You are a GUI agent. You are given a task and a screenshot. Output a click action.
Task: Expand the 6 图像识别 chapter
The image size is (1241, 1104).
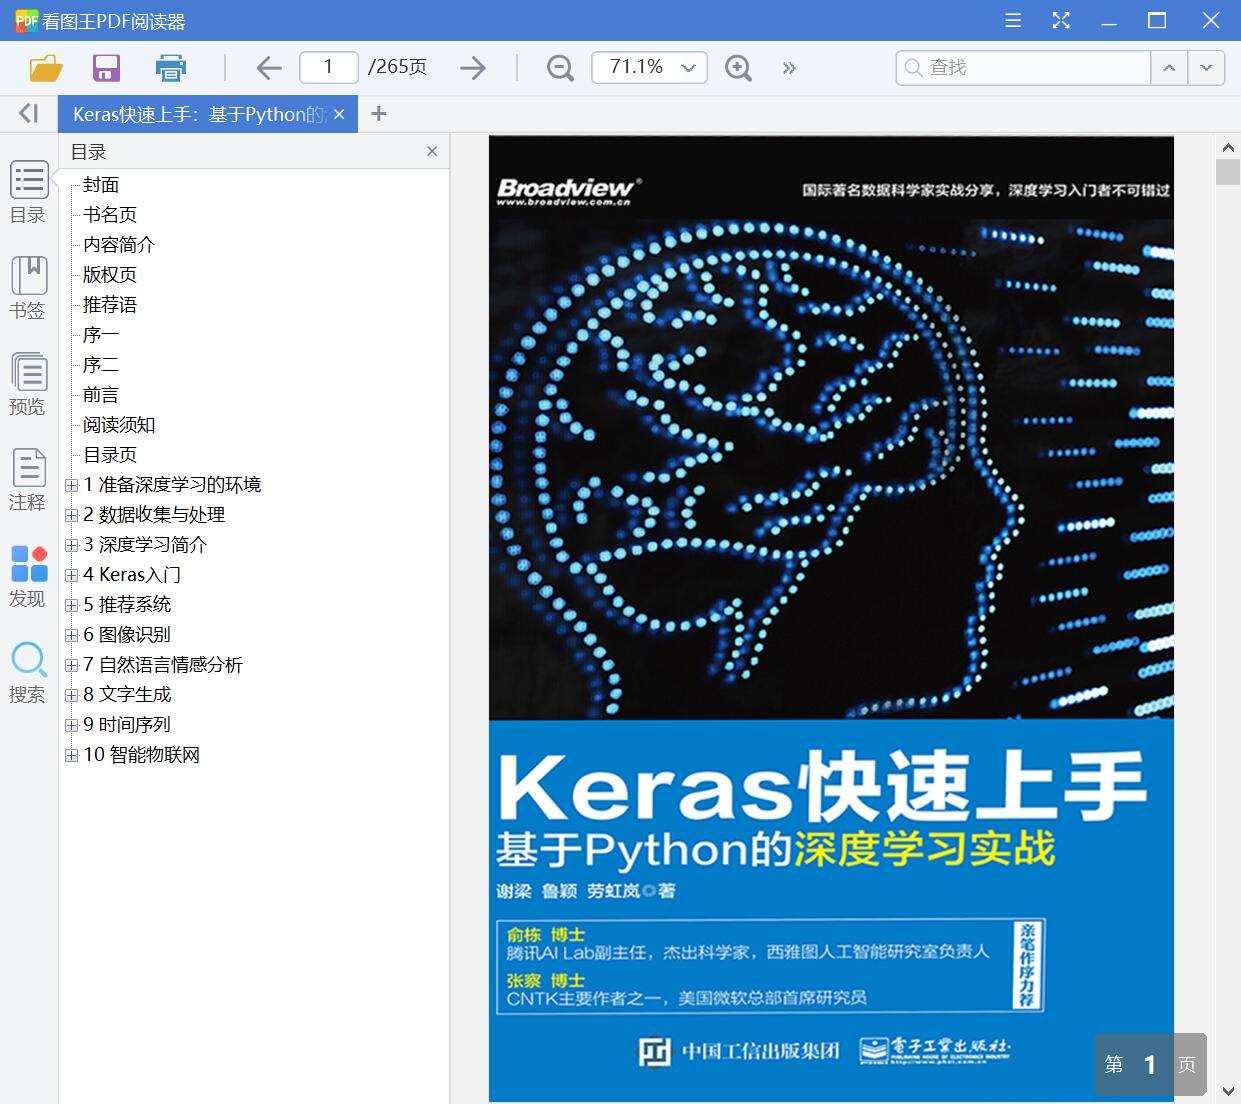coord(71,635)
